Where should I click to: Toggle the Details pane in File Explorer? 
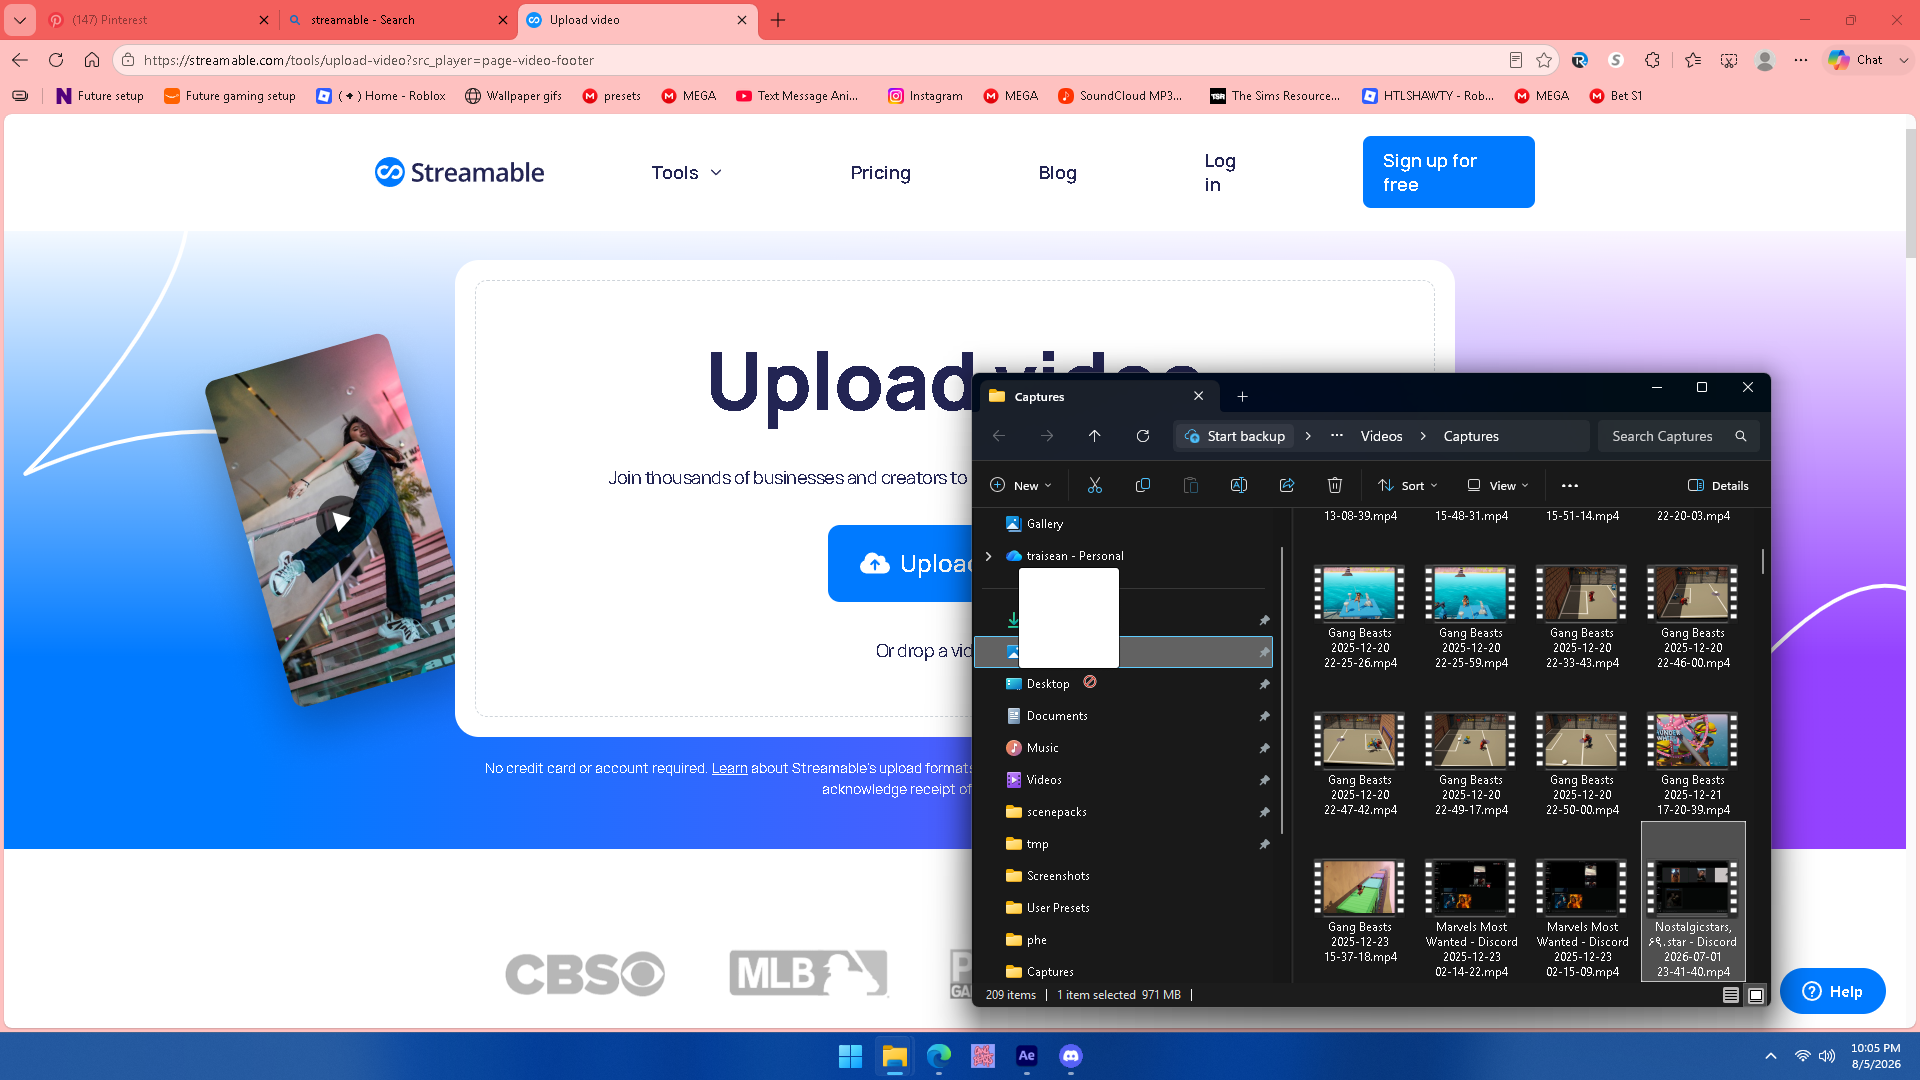coord(1719,486)
